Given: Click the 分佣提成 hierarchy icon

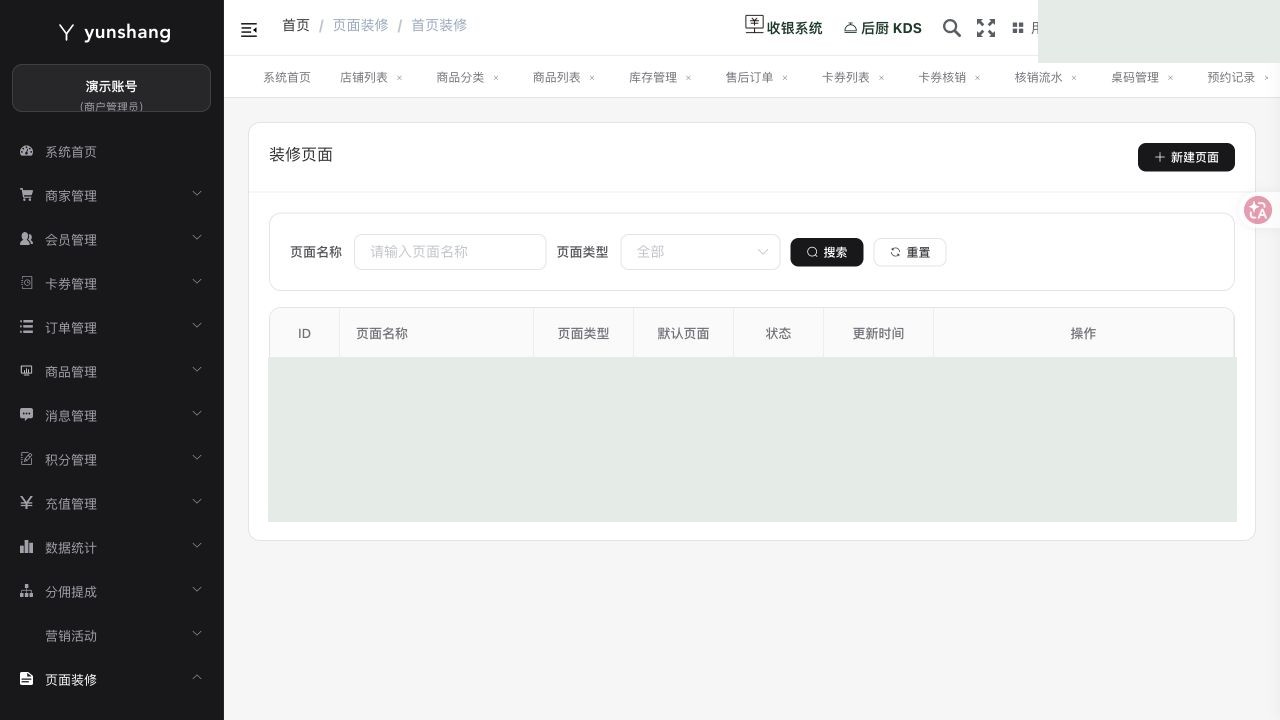Looking at the screenshot, I should coord(27,591).
